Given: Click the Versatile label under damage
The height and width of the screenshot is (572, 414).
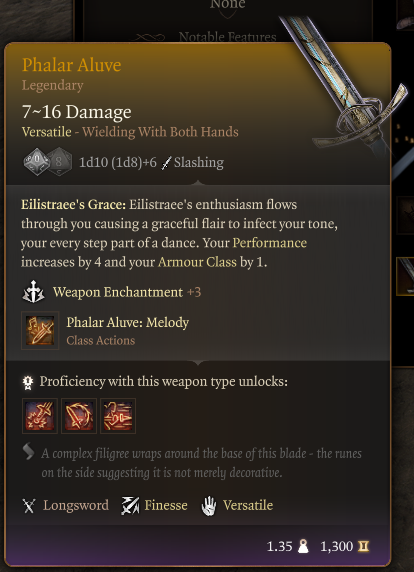Looking at the screenshot, I should pos(47,132).
